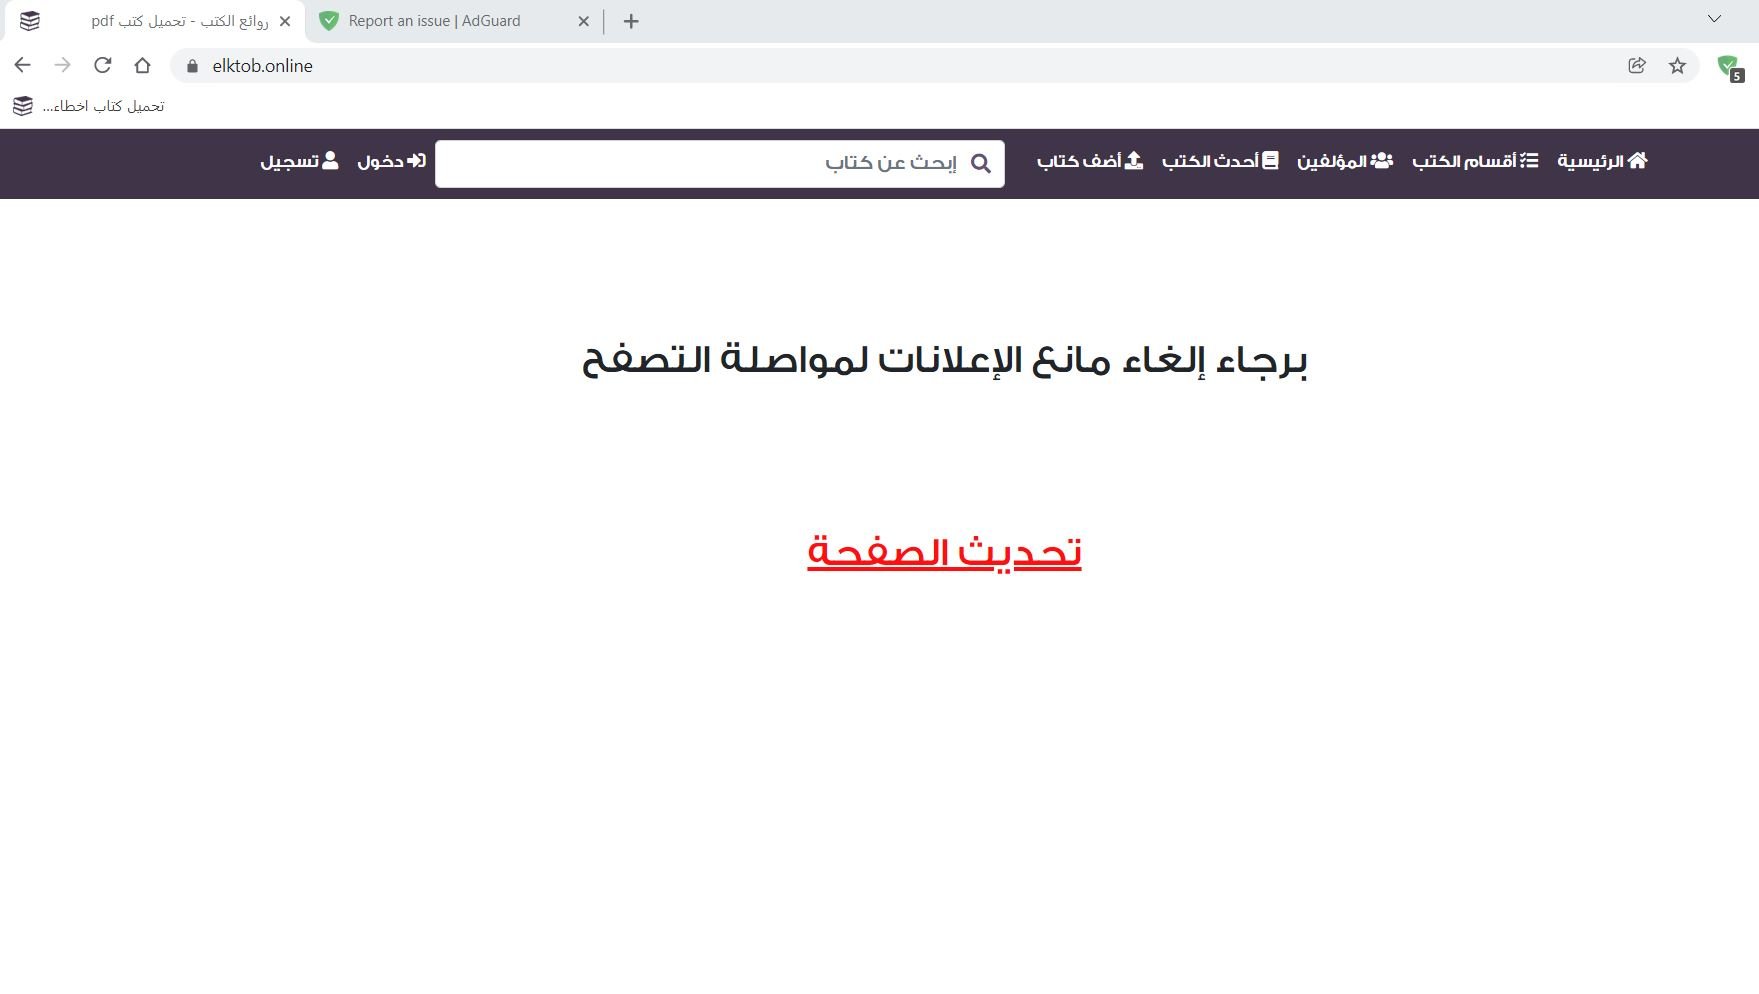Click the search magnifier icon
The image size is (1759, 994).
coord(981,163)
